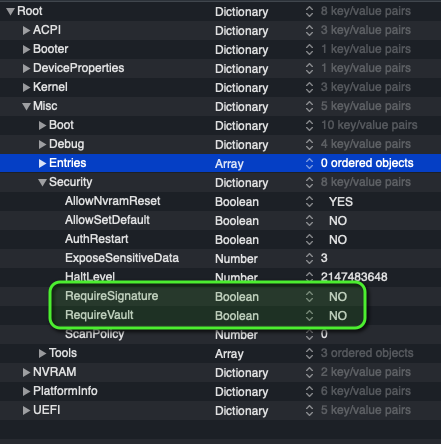Viewport: 441px width, 444px height.
Task: Click type stepper on the Entries row
Action: click(309, 163)
